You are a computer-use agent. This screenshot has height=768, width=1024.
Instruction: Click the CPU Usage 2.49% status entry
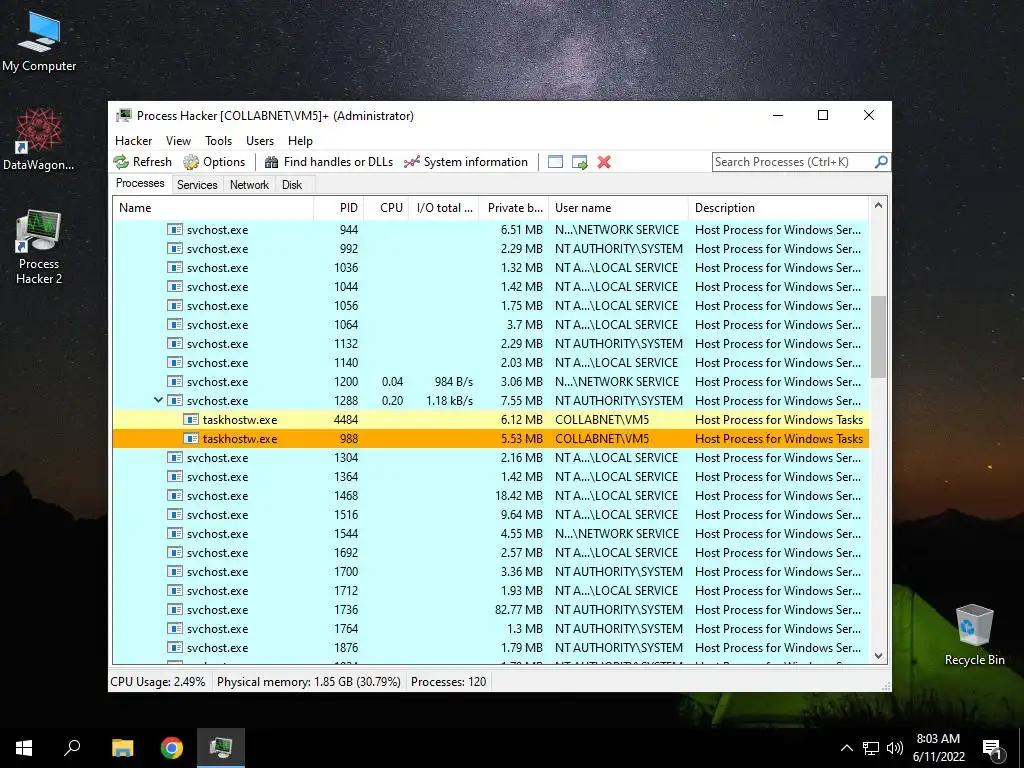(157, 681)
